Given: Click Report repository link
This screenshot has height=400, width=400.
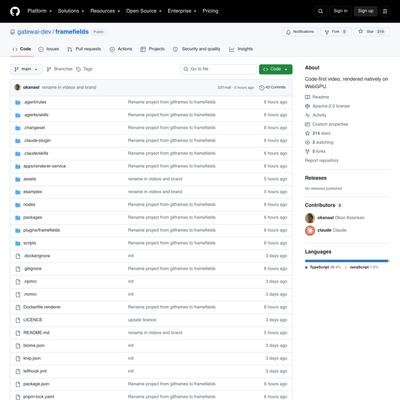Looking at the screenshot, I should coord(322,160).
